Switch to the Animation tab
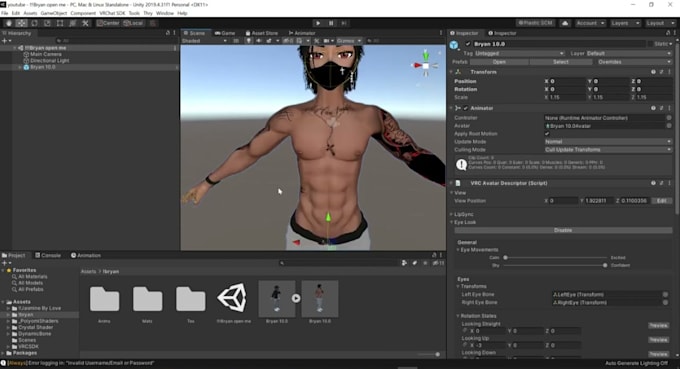The width and height of the screenshot is (680, 369). click(86, 255)
